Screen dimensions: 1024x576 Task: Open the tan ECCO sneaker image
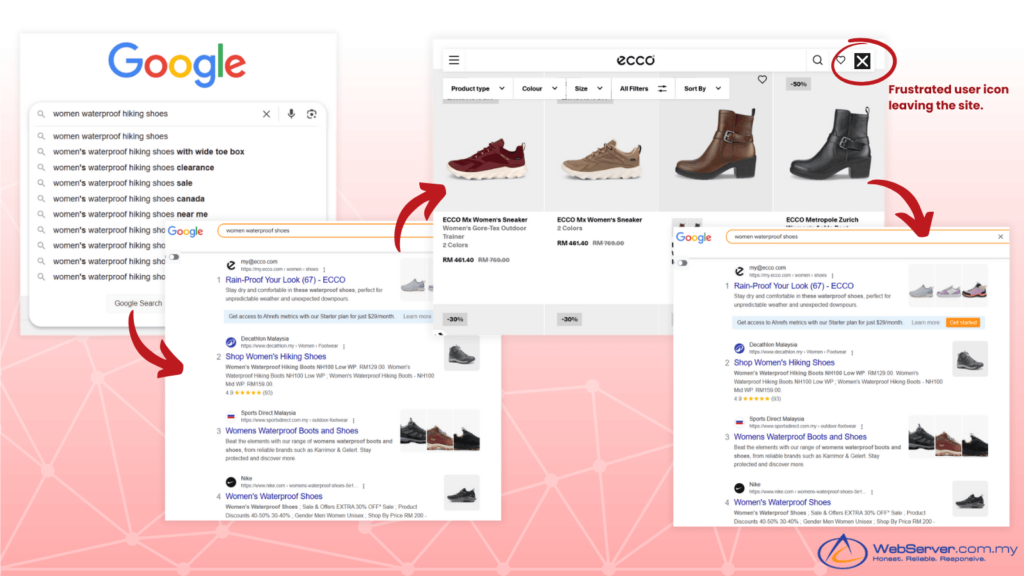(601, 159)
